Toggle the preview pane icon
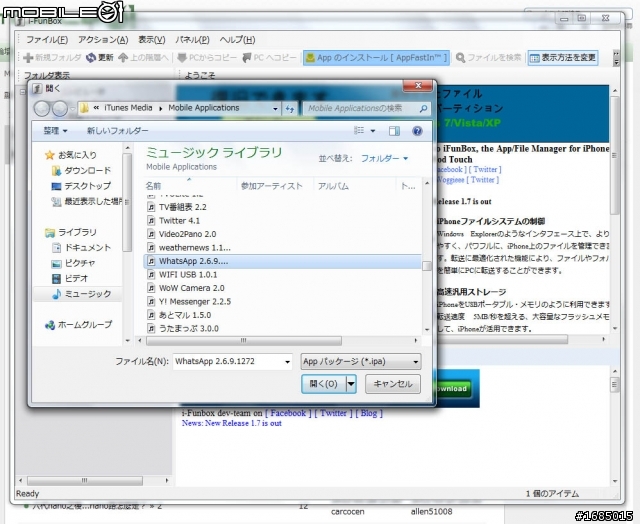The height and width of the screenshot is (524, 640). pos(394,131)
